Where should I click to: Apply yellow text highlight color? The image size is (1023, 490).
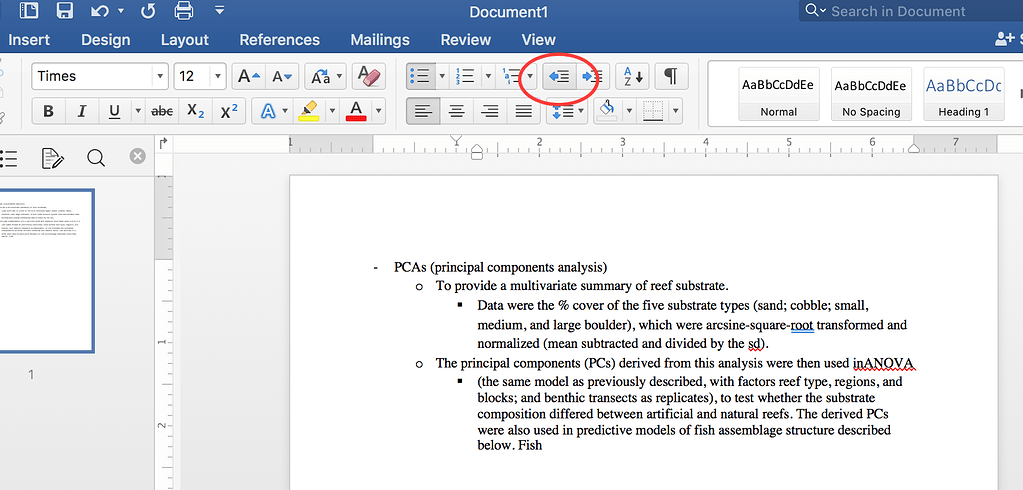308,112
